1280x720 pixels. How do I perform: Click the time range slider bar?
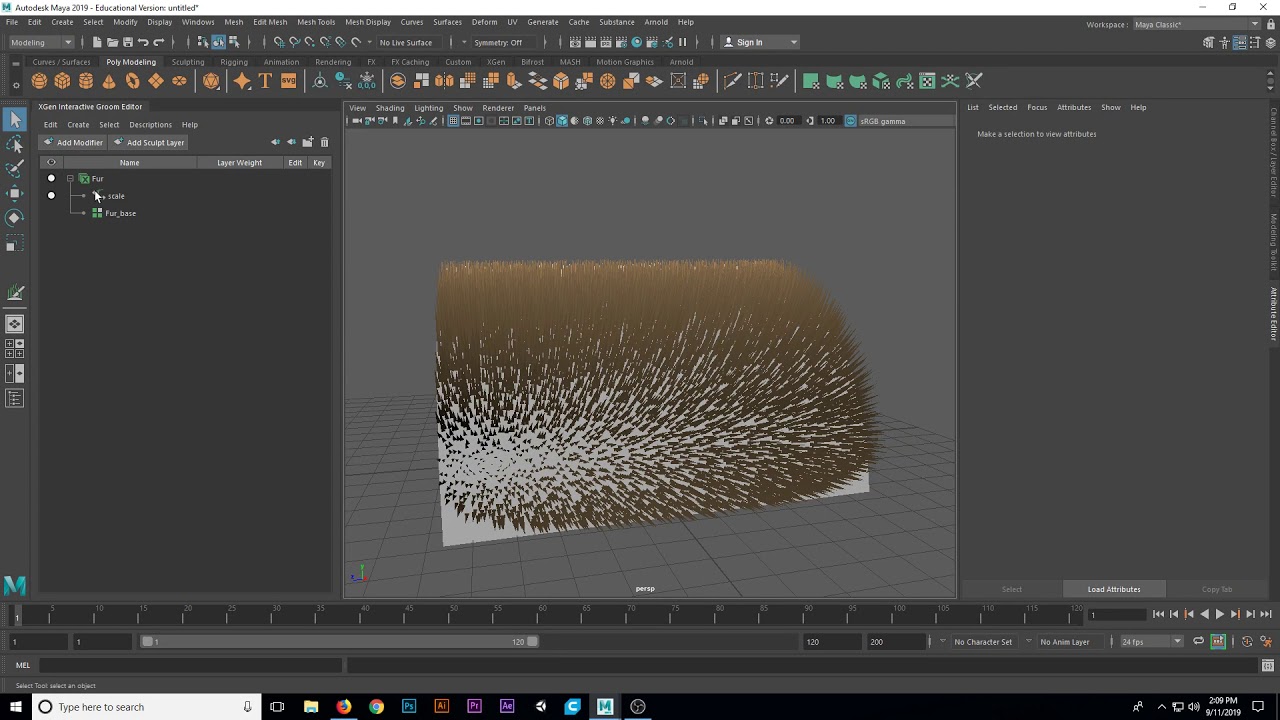340,642
